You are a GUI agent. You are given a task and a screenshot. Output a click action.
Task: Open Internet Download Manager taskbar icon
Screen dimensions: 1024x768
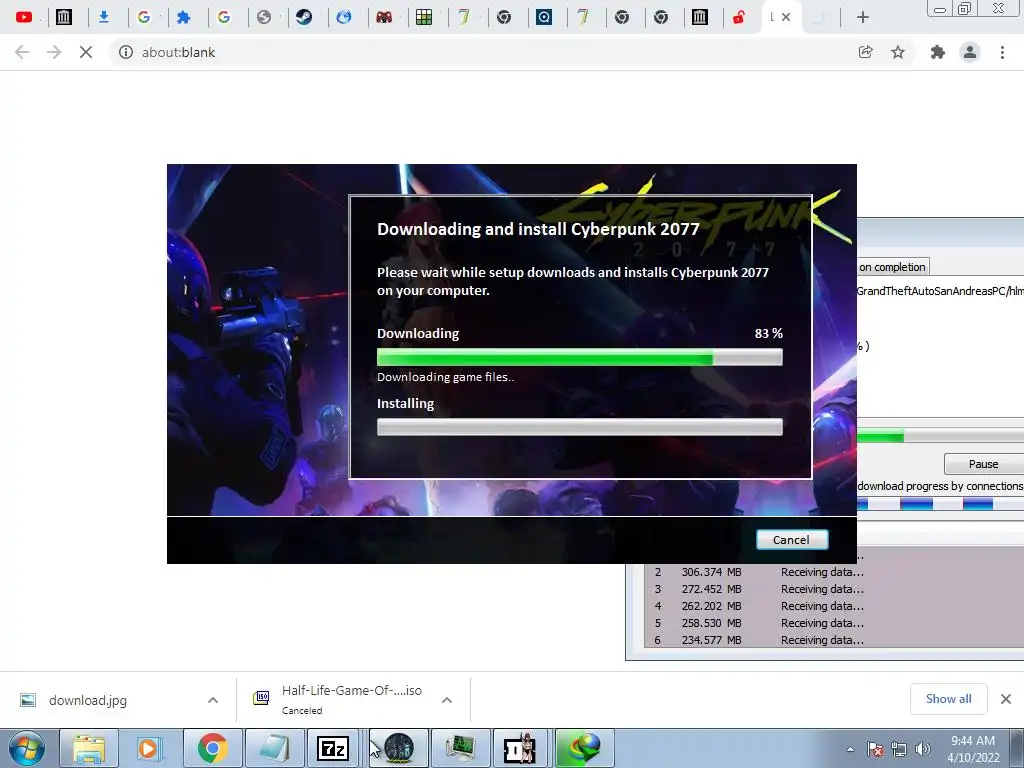click(x=583, y=748)
